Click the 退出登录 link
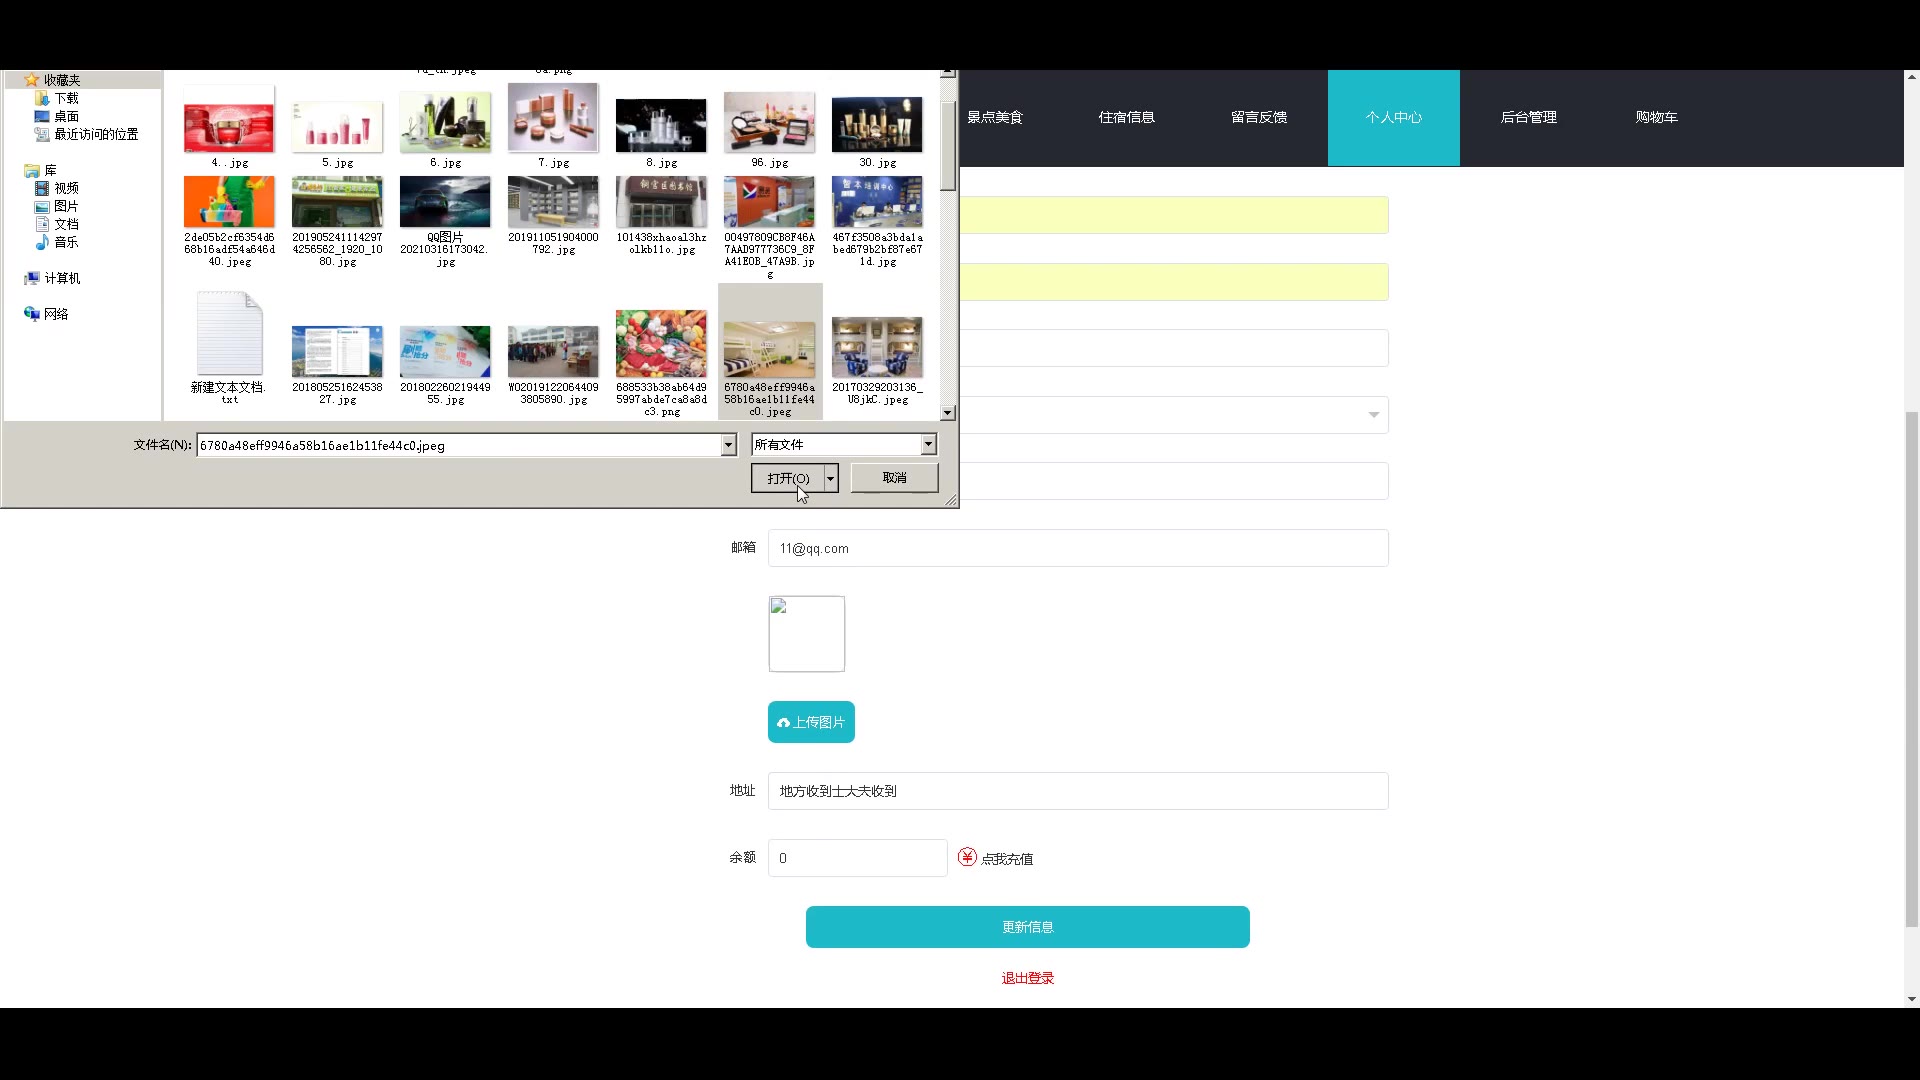 click(x=1027, y=978)
